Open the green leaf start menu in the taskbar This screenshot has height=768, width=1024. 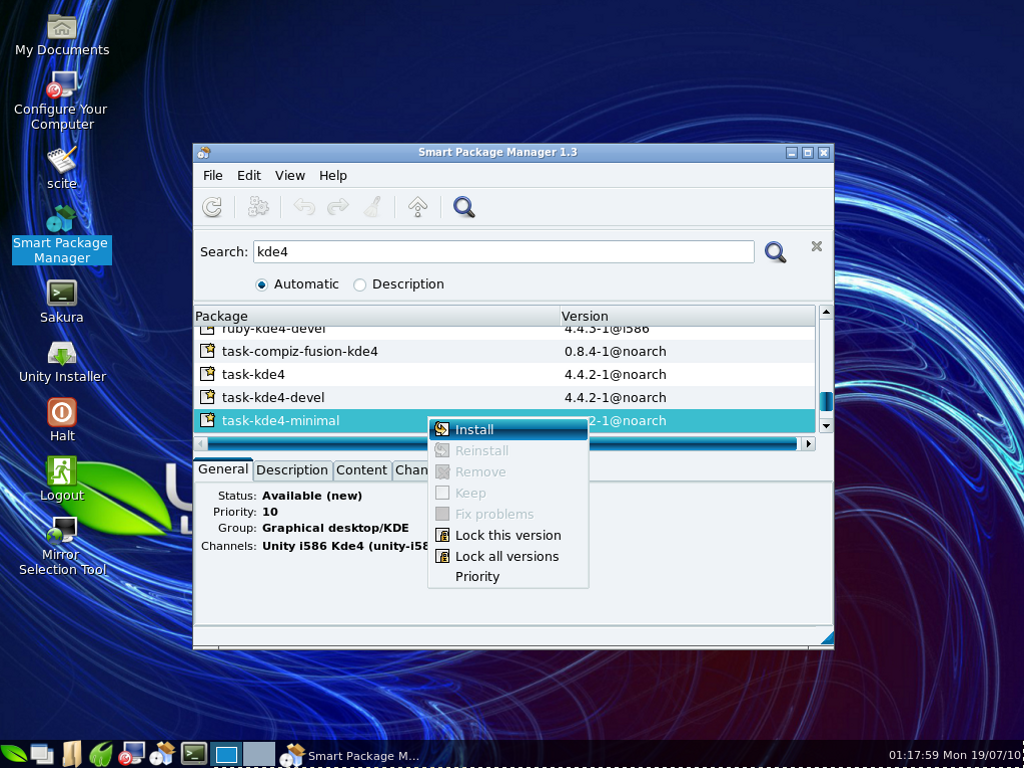(x=13, y=755)
